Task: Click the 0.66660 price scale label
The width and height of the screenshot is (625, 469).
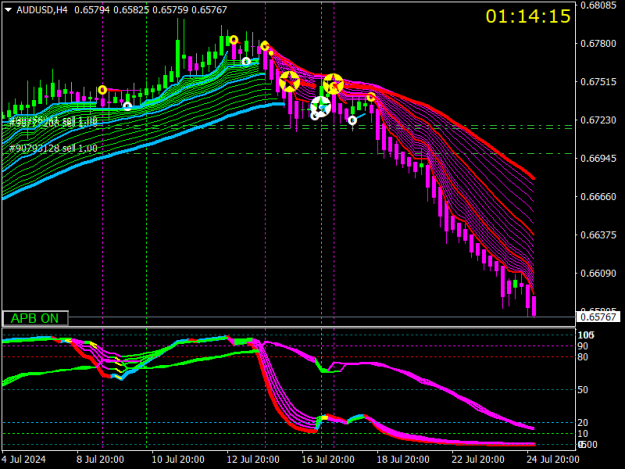Action: tap(598, 196)
